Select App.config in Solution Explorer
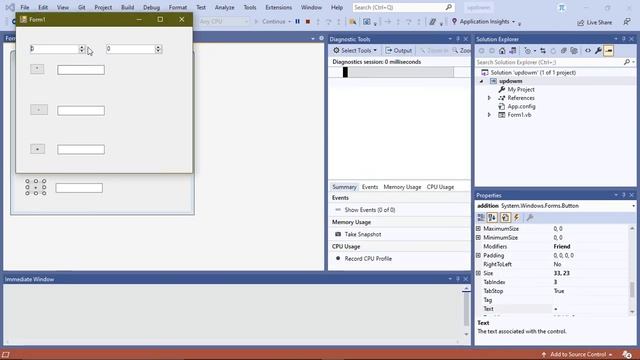The height and width of the screenshot is (360, 640). pyautogui.click(x=521, y=107)
